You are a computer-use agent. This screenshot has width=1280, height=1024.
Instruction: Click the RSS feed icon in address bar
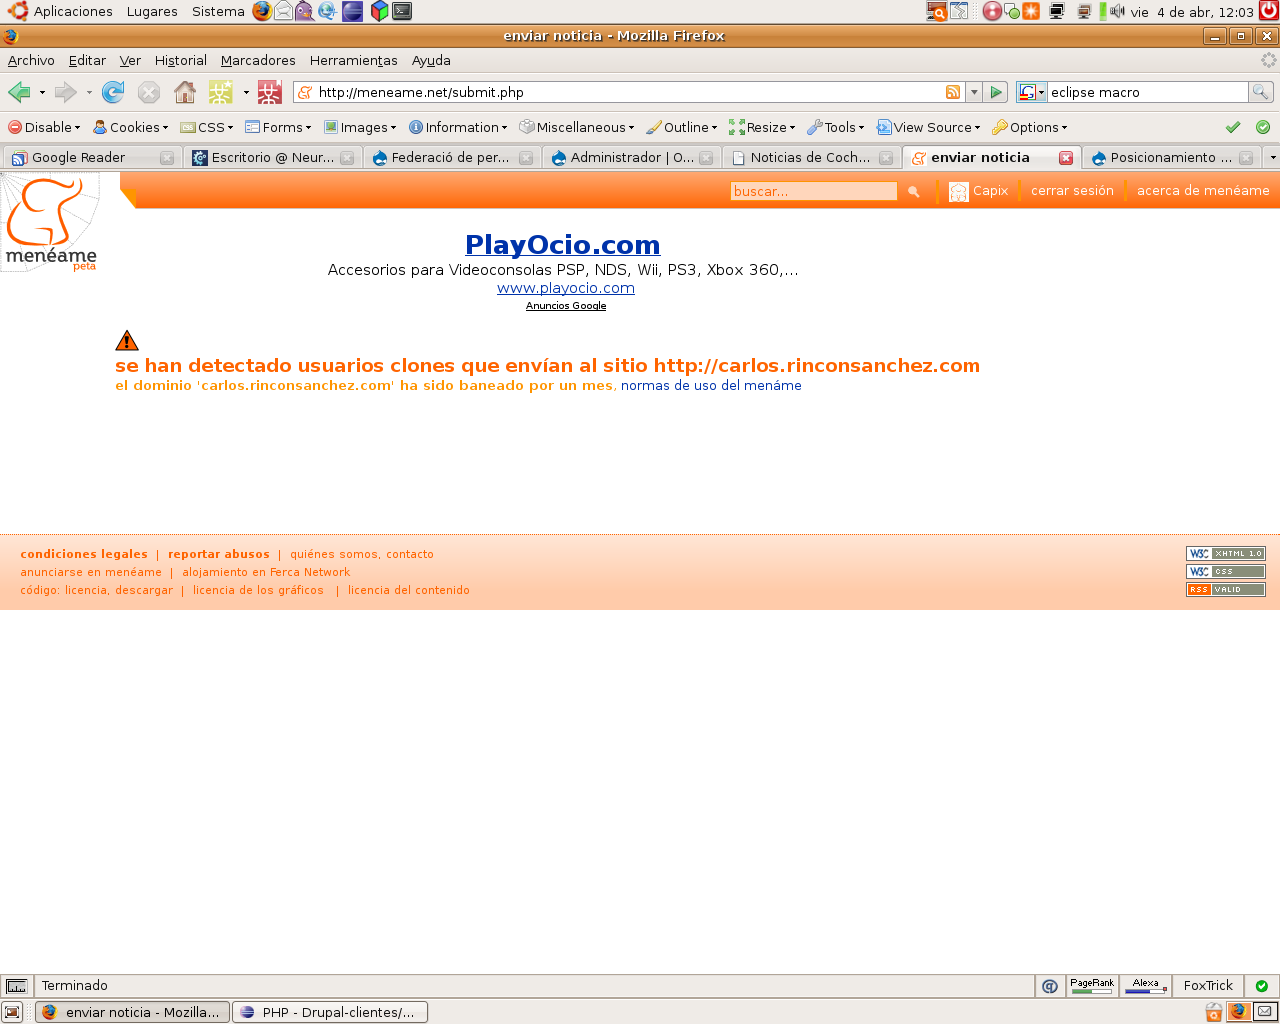coord(953,92)
